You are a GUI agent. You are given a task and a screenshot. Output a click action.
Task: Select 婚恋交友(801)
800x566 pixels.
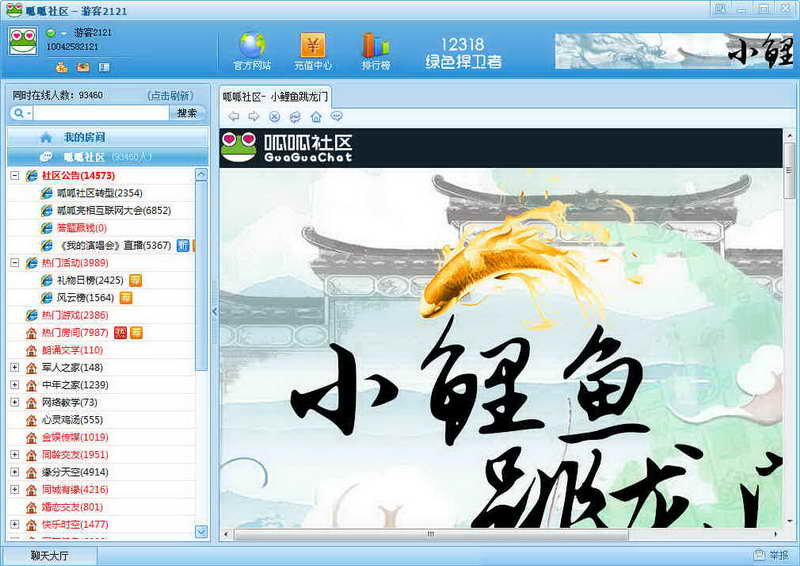tap(72, 507)
